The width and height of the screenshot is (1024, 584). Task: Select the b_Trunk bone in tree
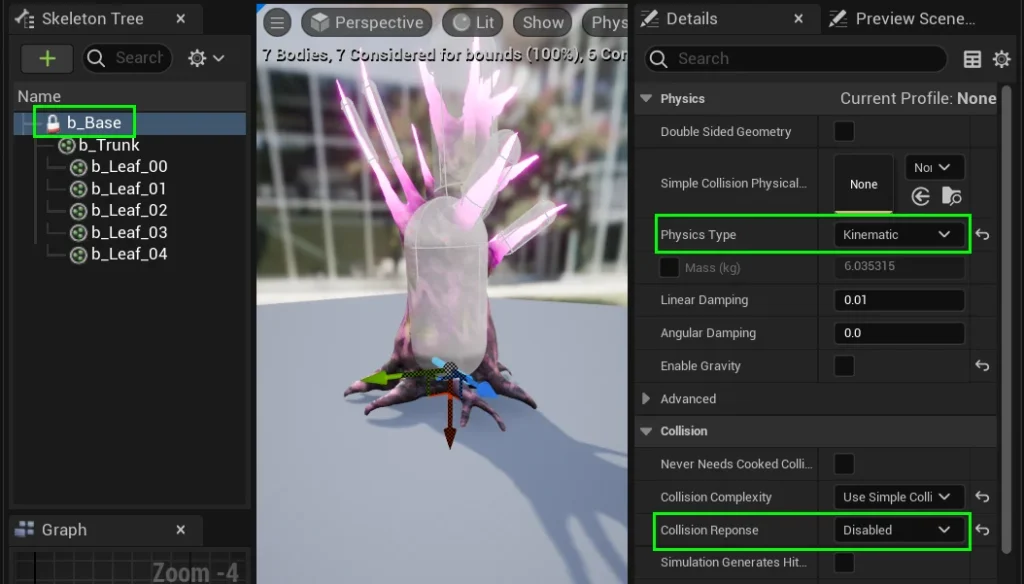tap(108, 145)
